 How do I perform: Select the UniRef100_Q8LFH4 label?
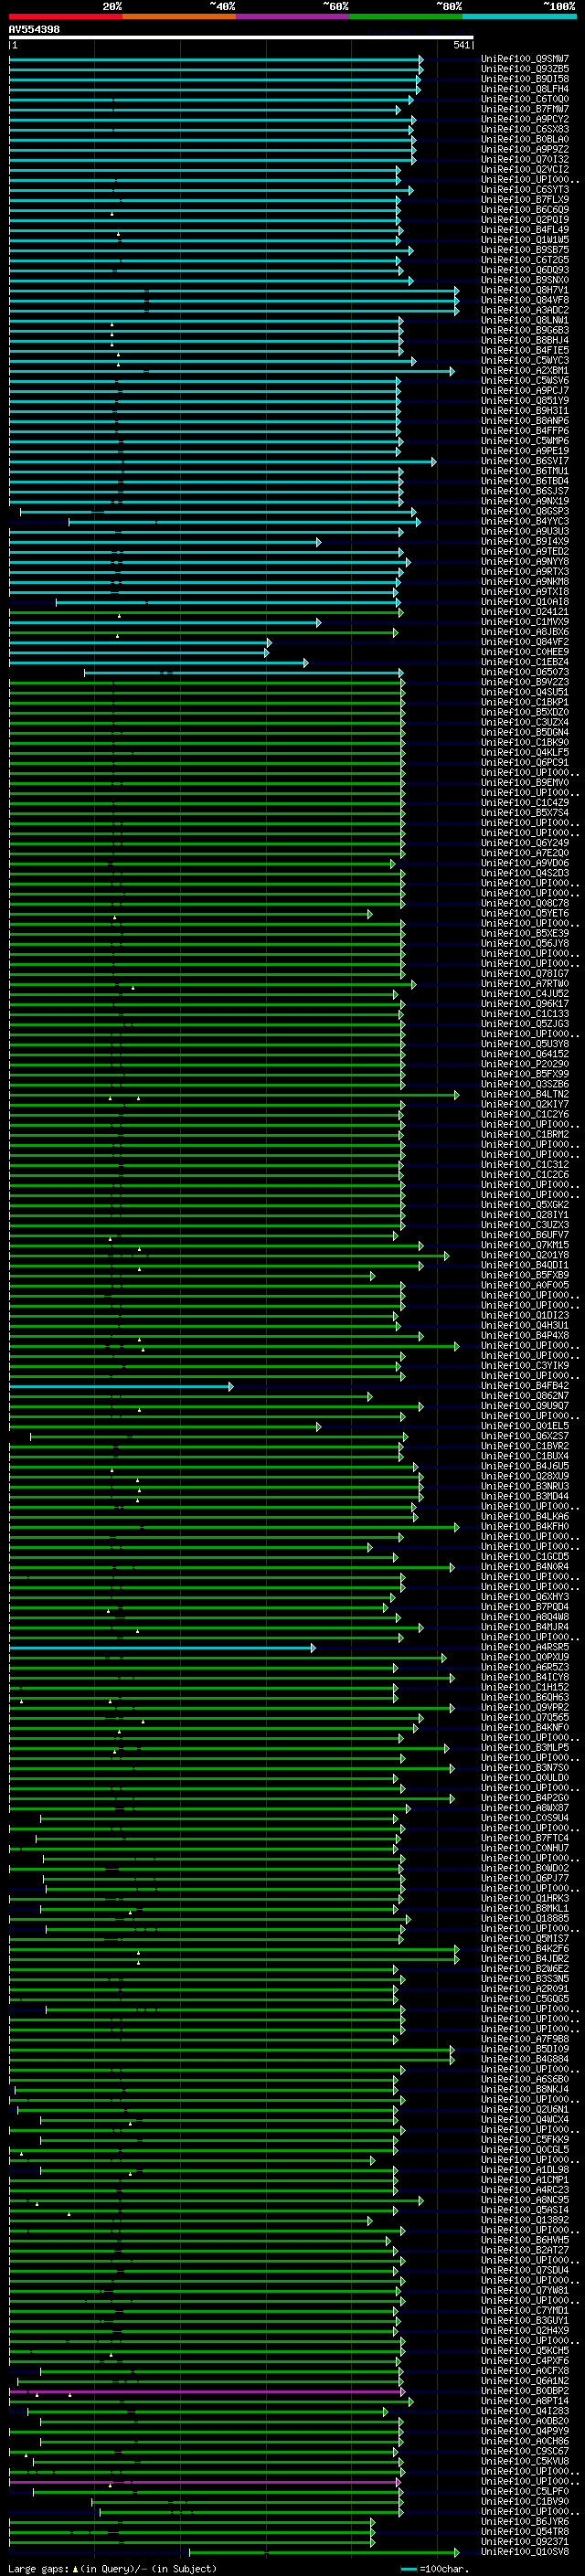point(525,89)
